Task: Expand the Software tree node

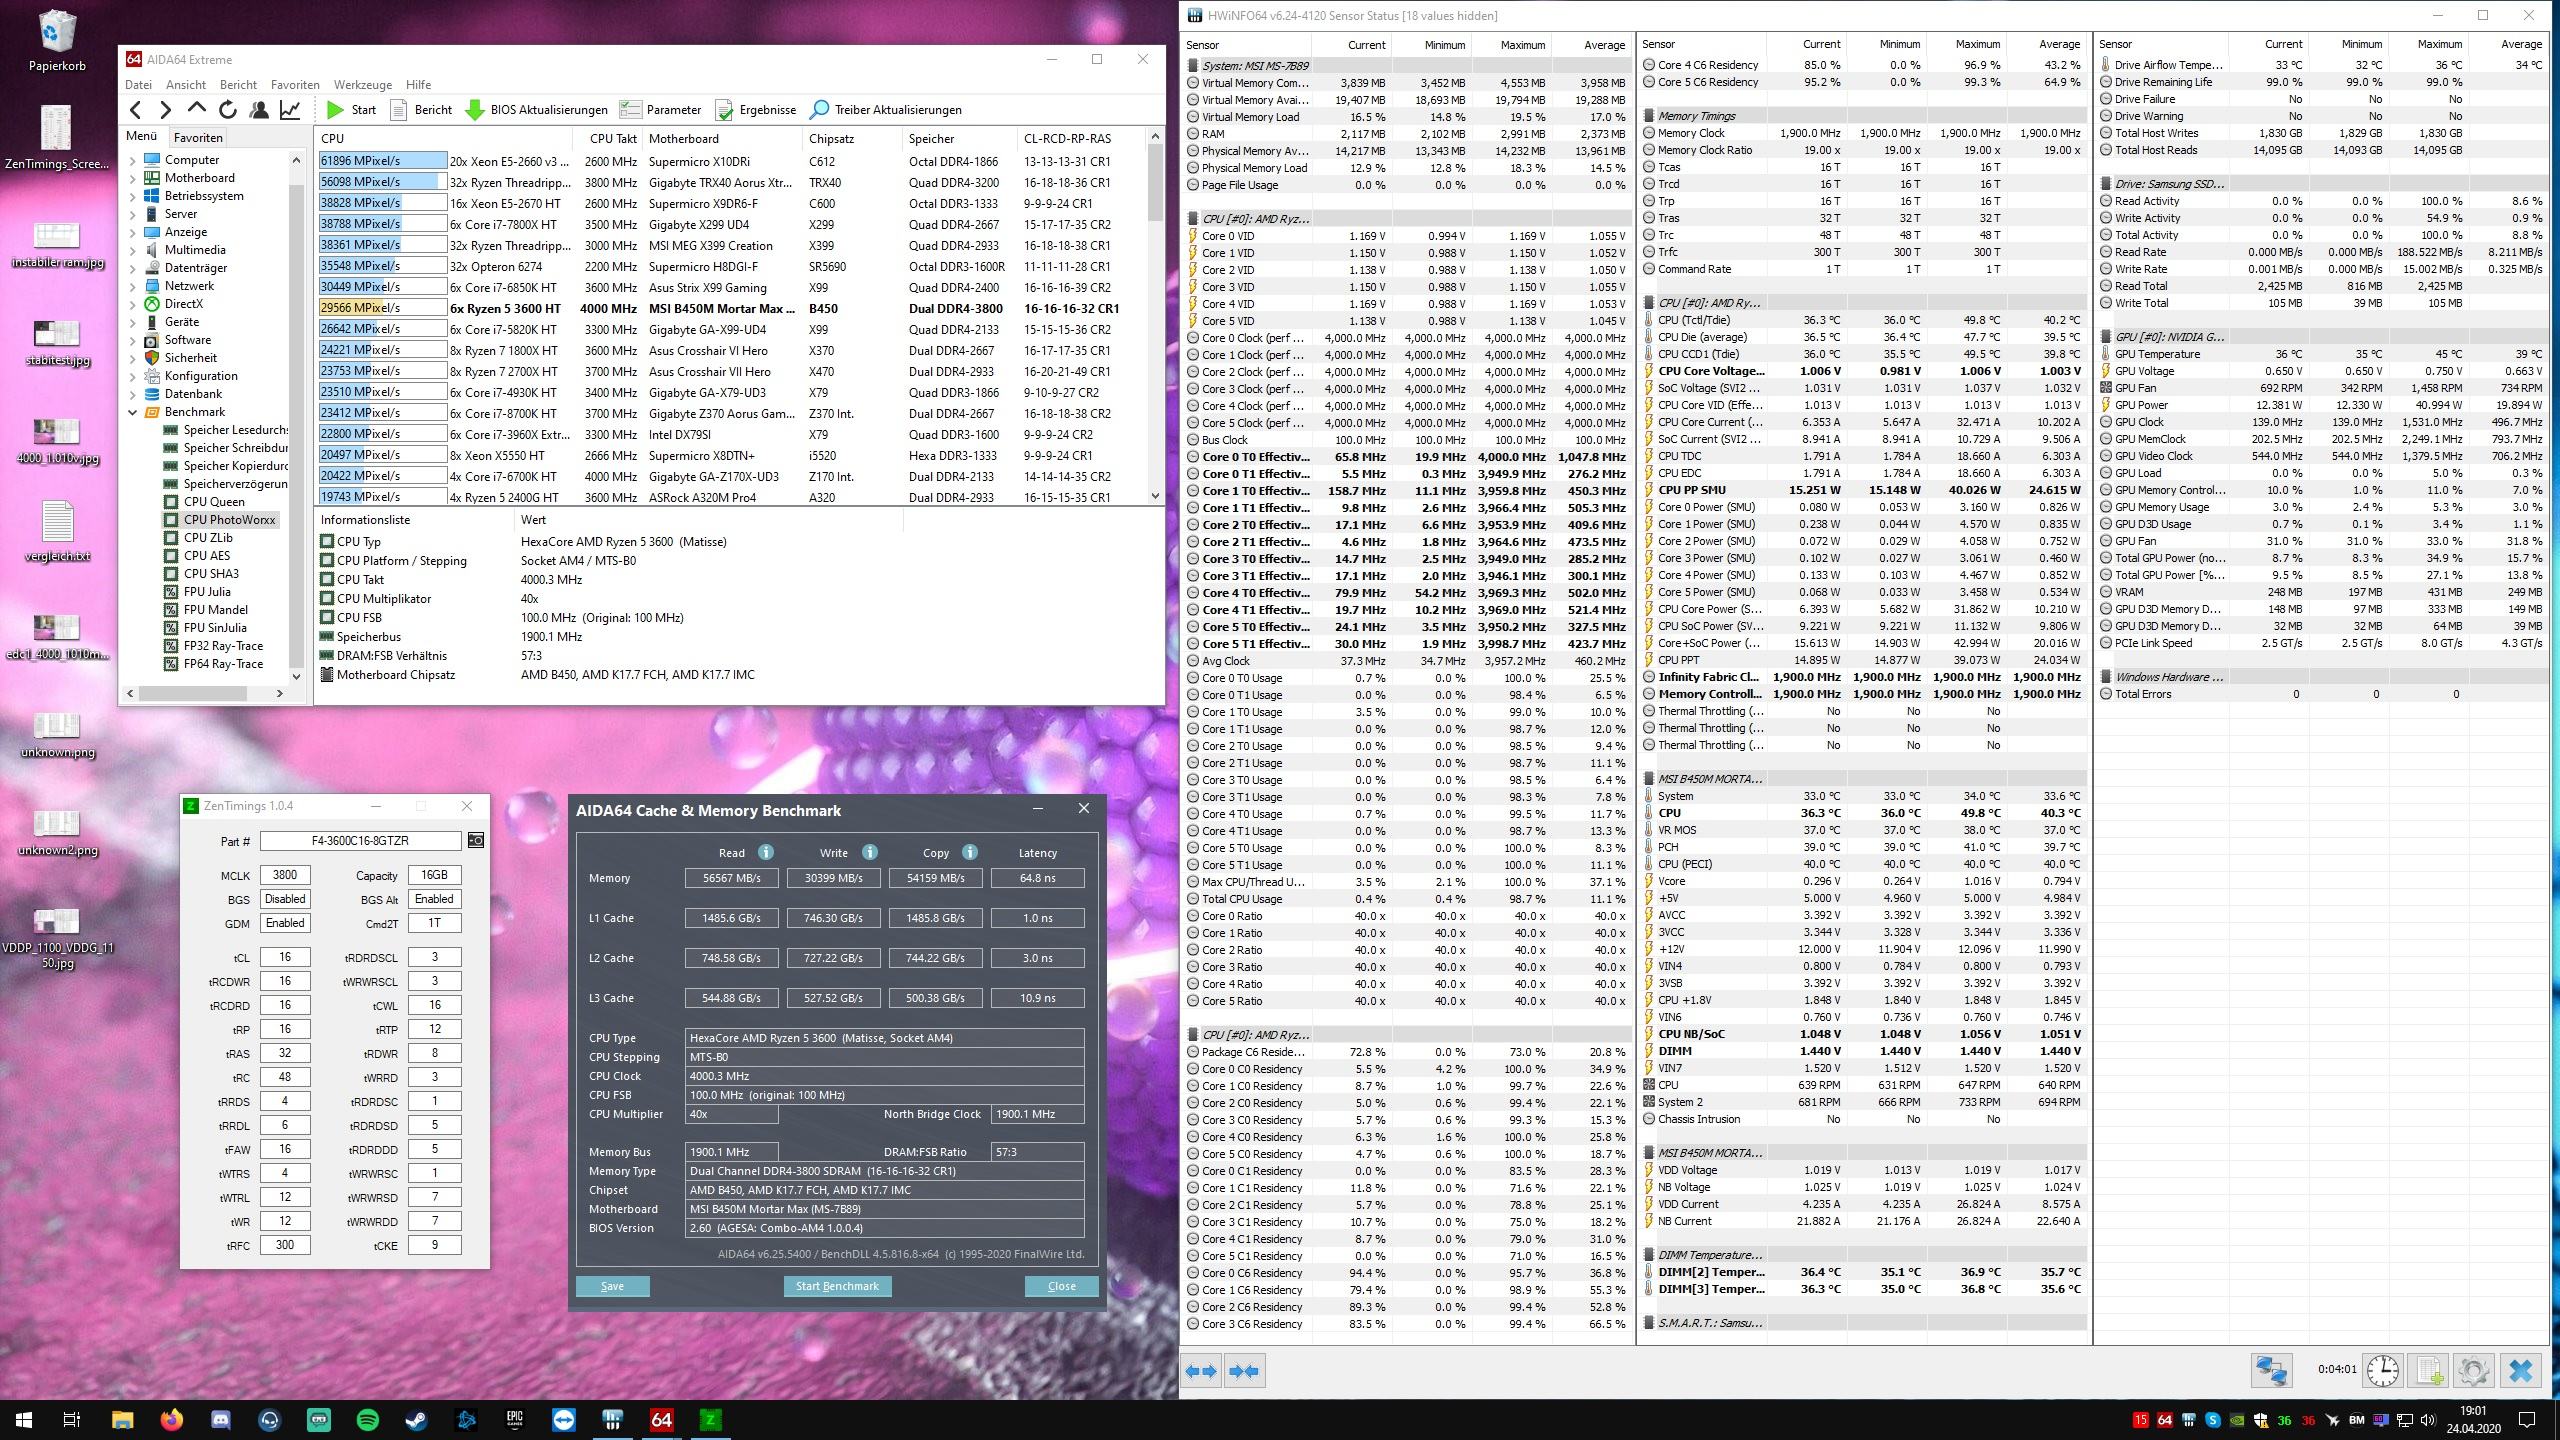Action: (x=133, y=340)
